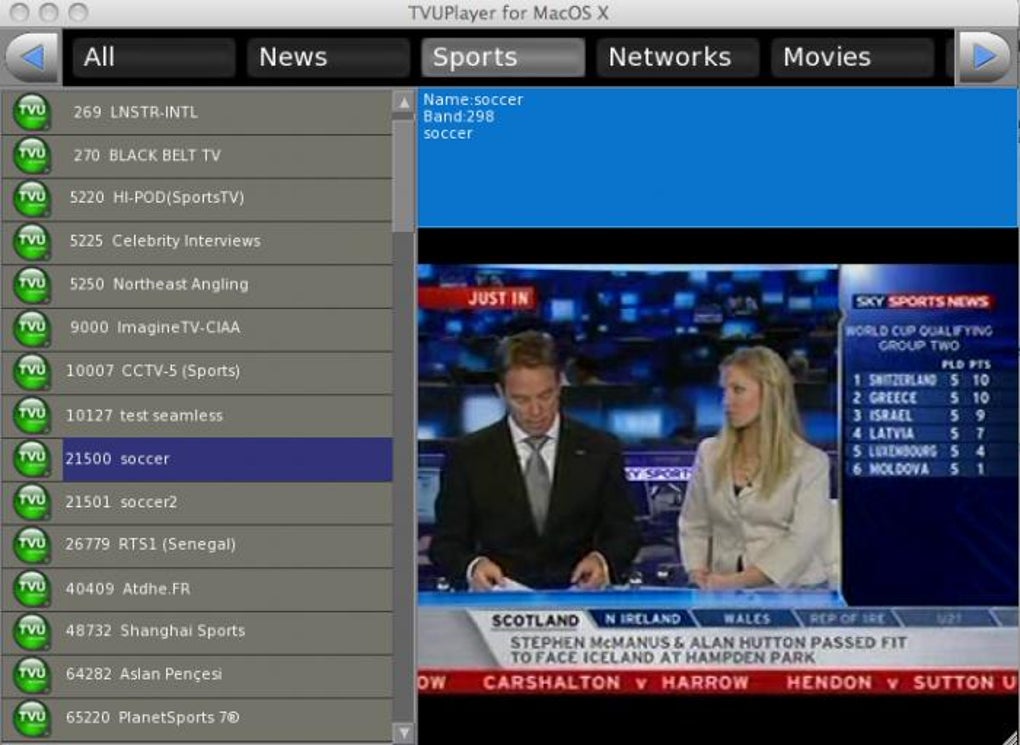Select highlighted channel 21500 soccer
This screenshot has width=1020, height=745.
(x=197, y=459)
